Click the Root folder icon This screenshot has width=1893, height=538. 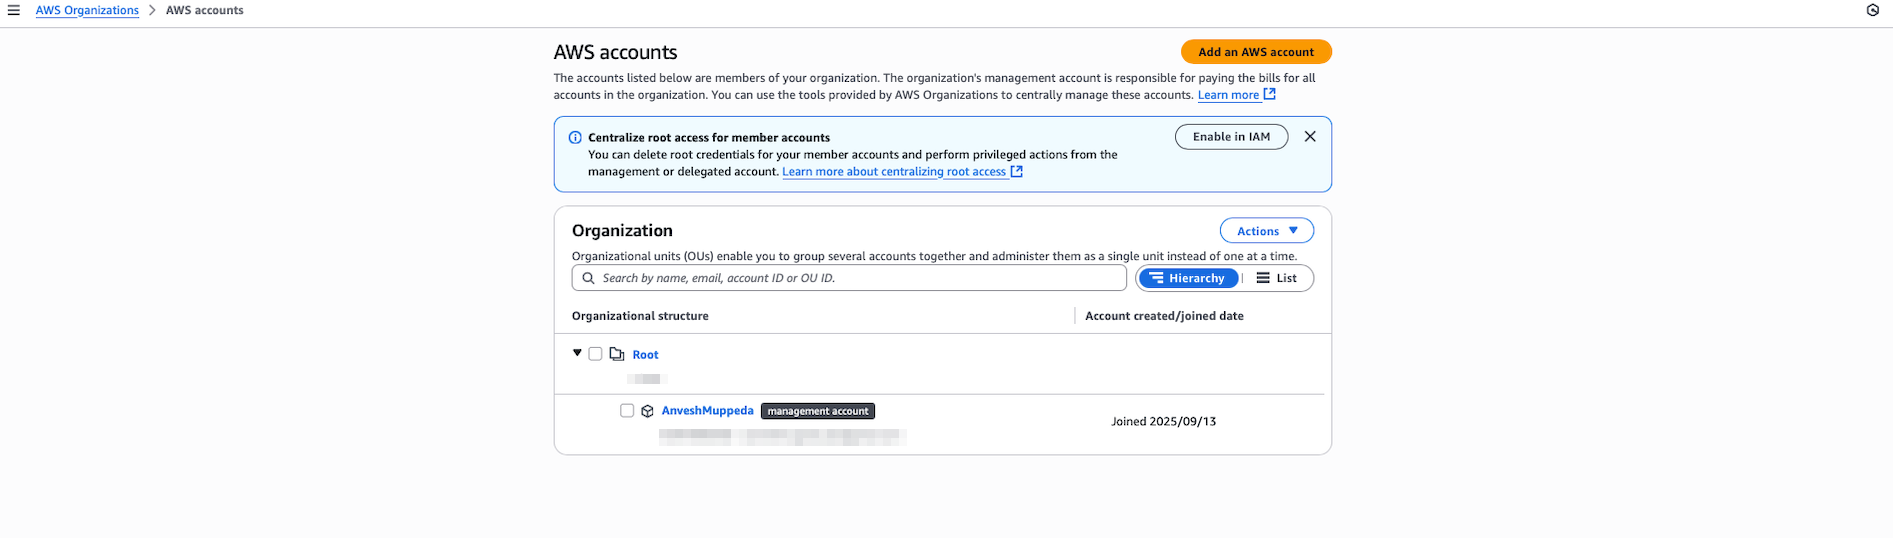click(617, 354)
